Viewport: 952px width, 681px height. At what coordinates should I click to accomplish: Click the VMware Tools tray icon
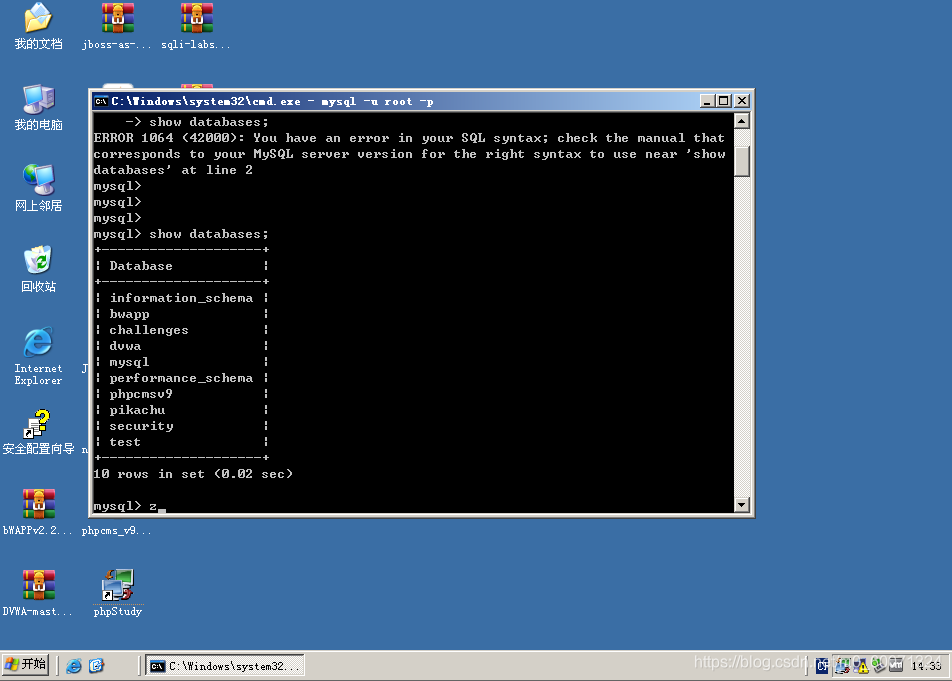click(896, 666)
